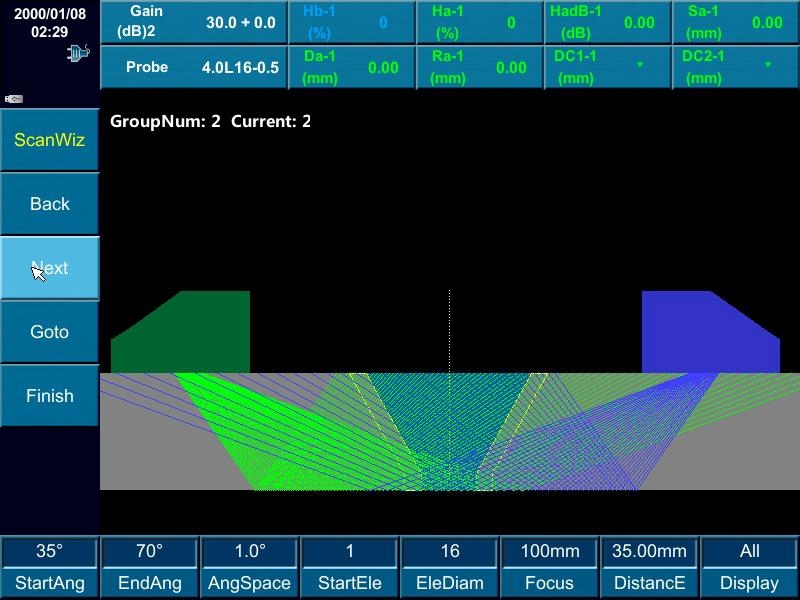Open the Goto option in the sidebar
Screen dimensions: 800x600
coord(50,332)
